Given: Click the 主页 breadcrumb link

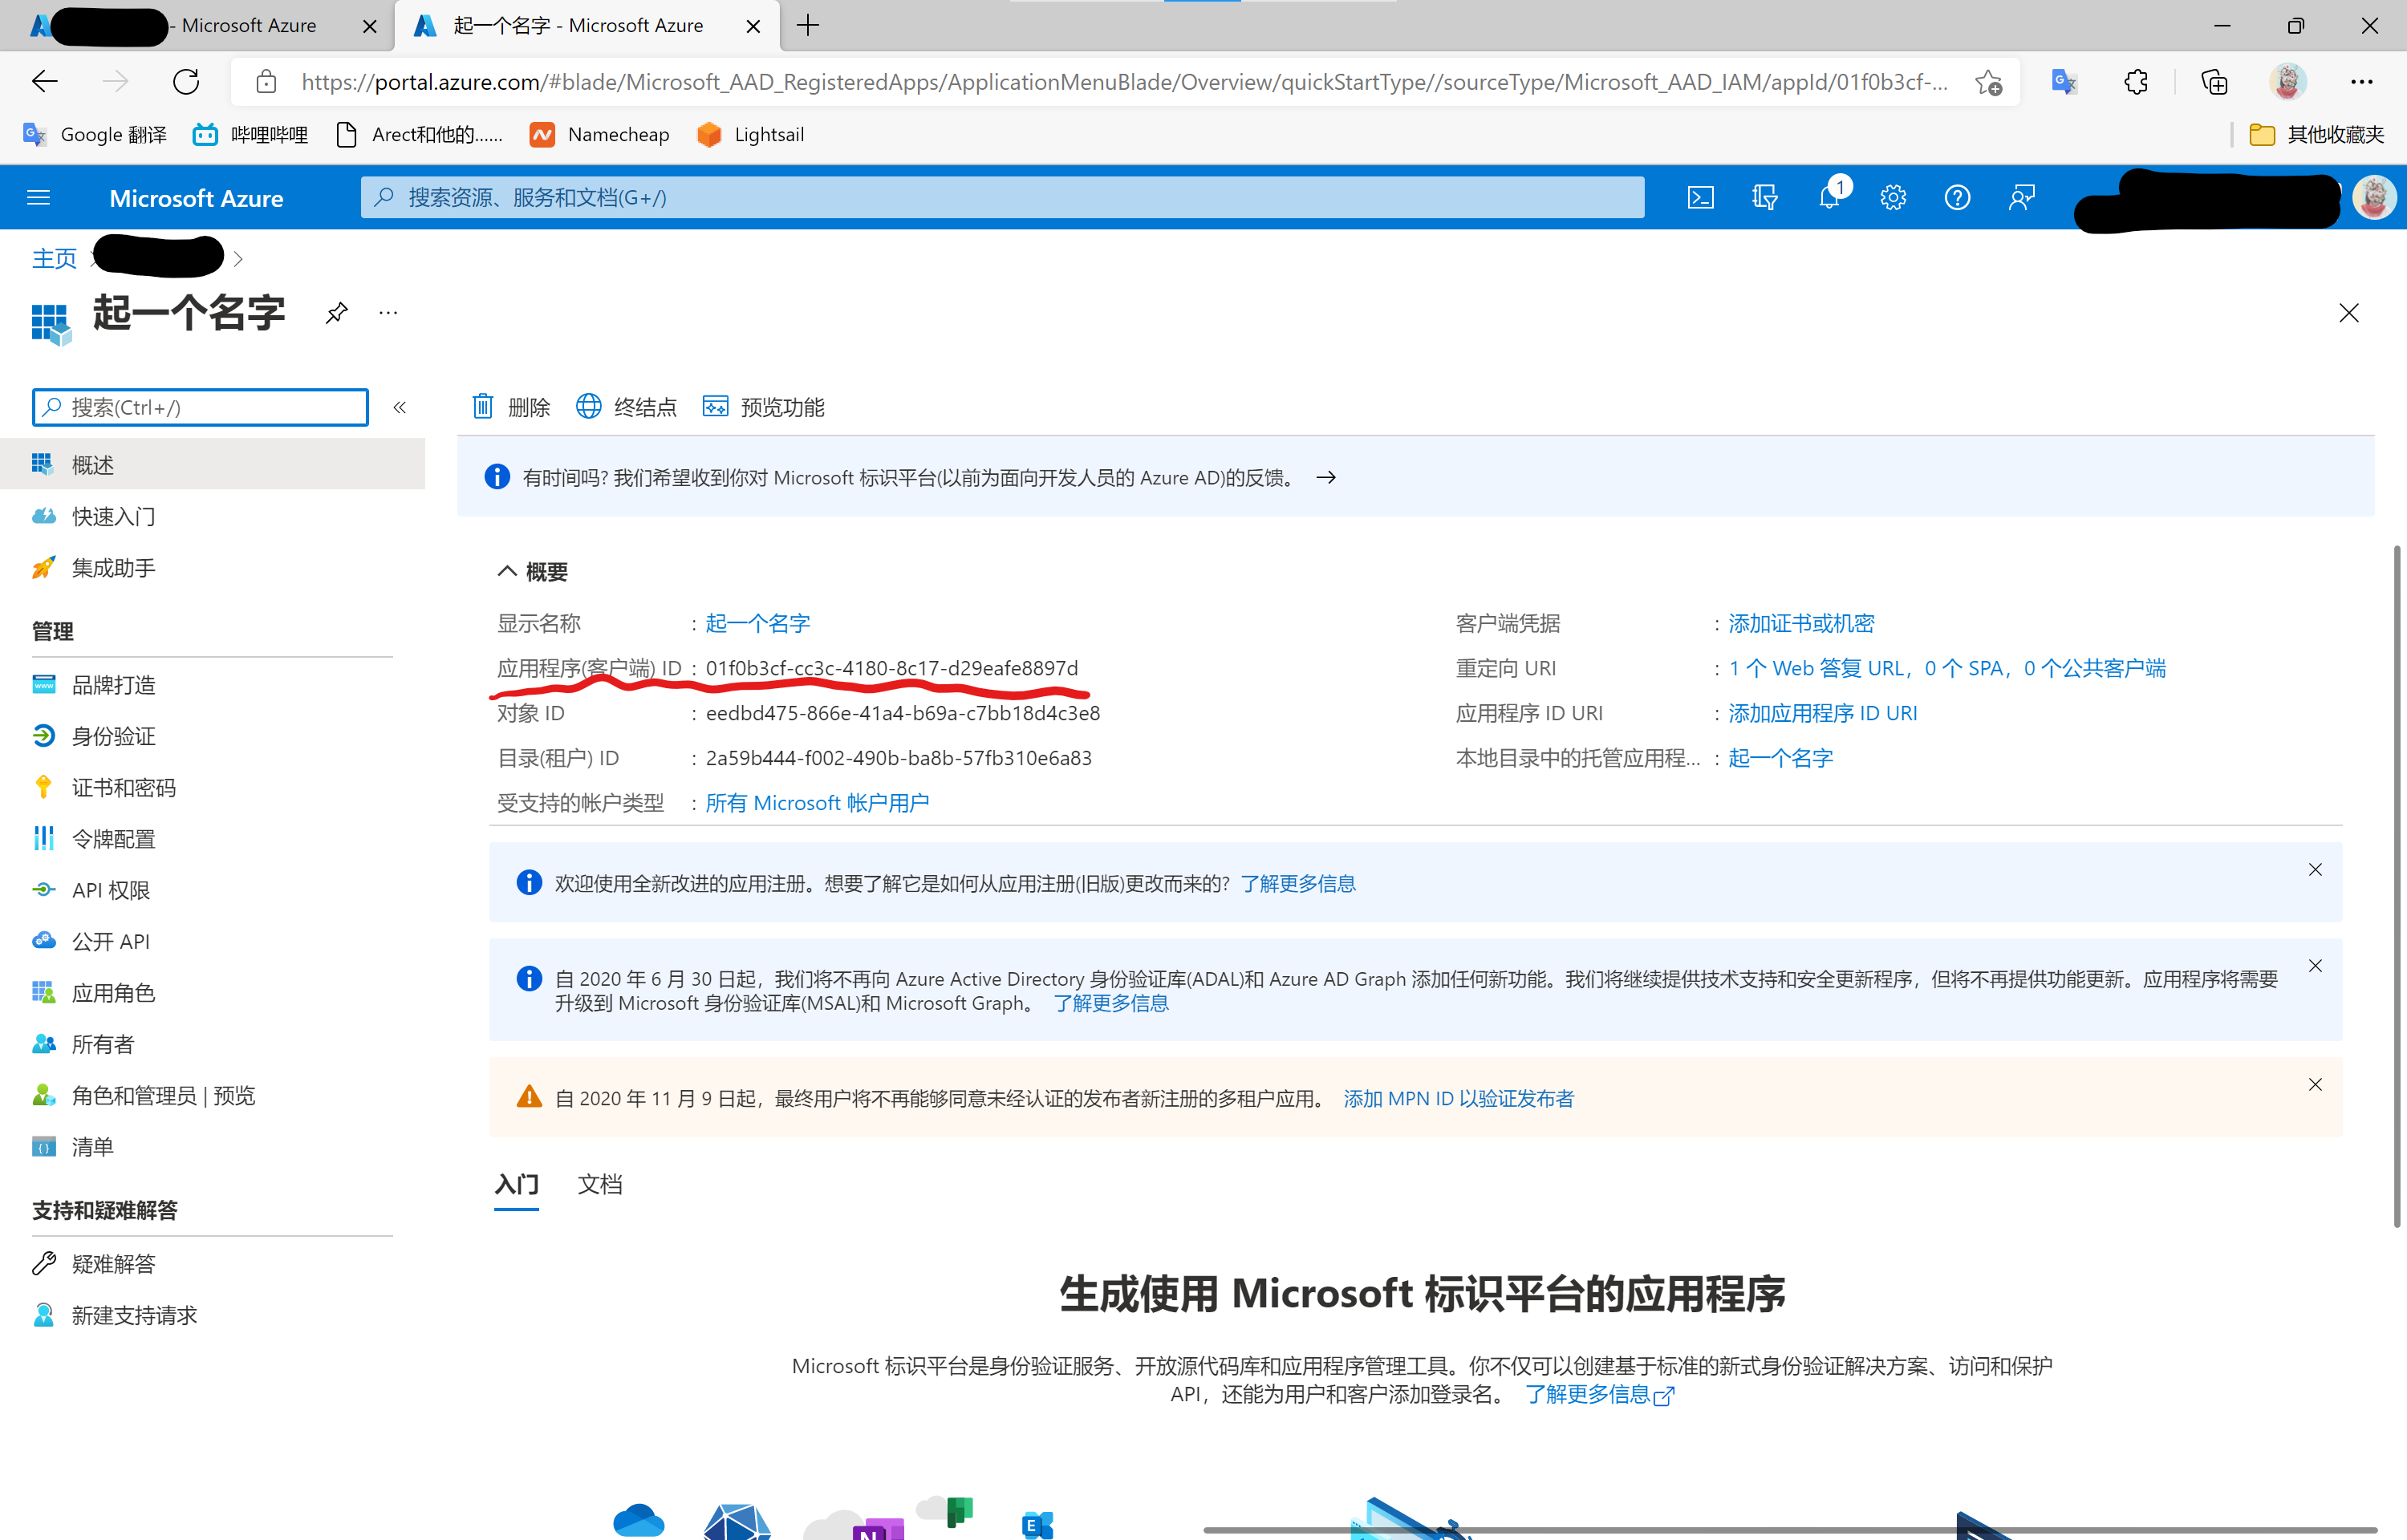Looking at the screenshot, I should (54, 258).
